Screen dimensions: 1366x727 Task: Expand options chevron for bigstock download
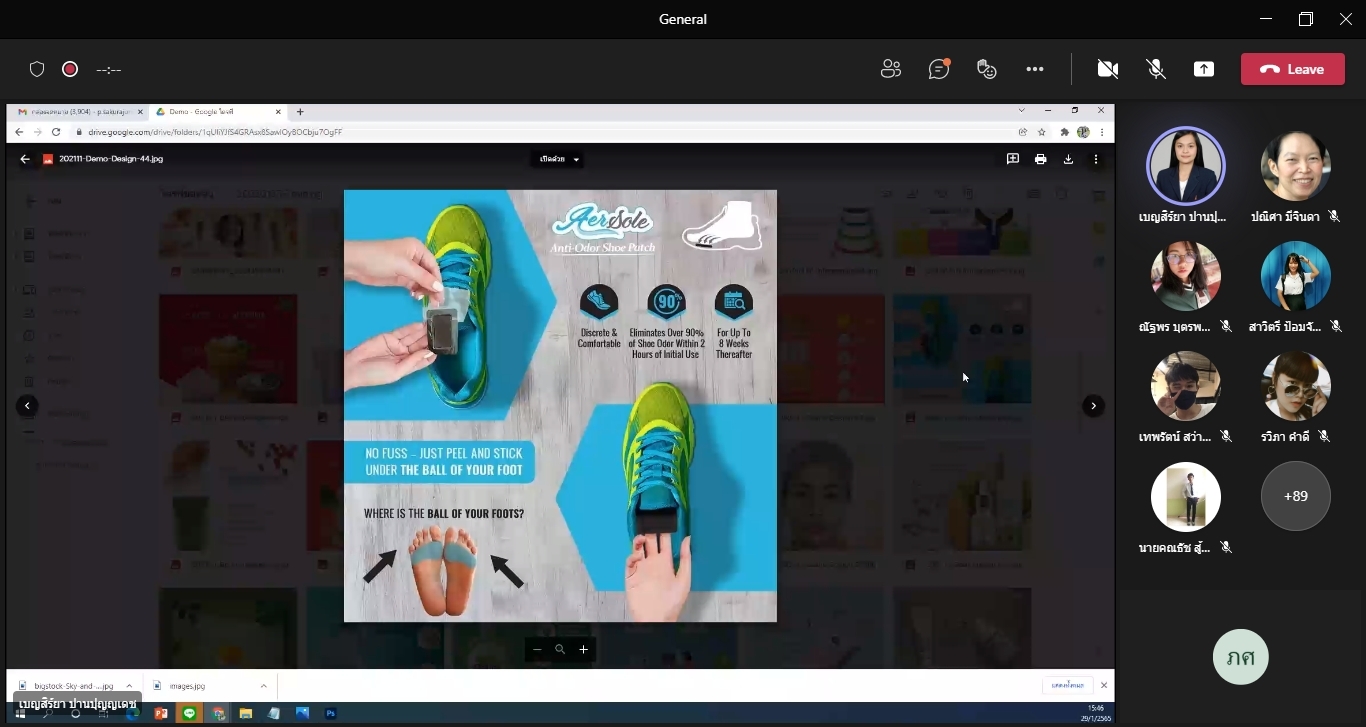(129, 686)
